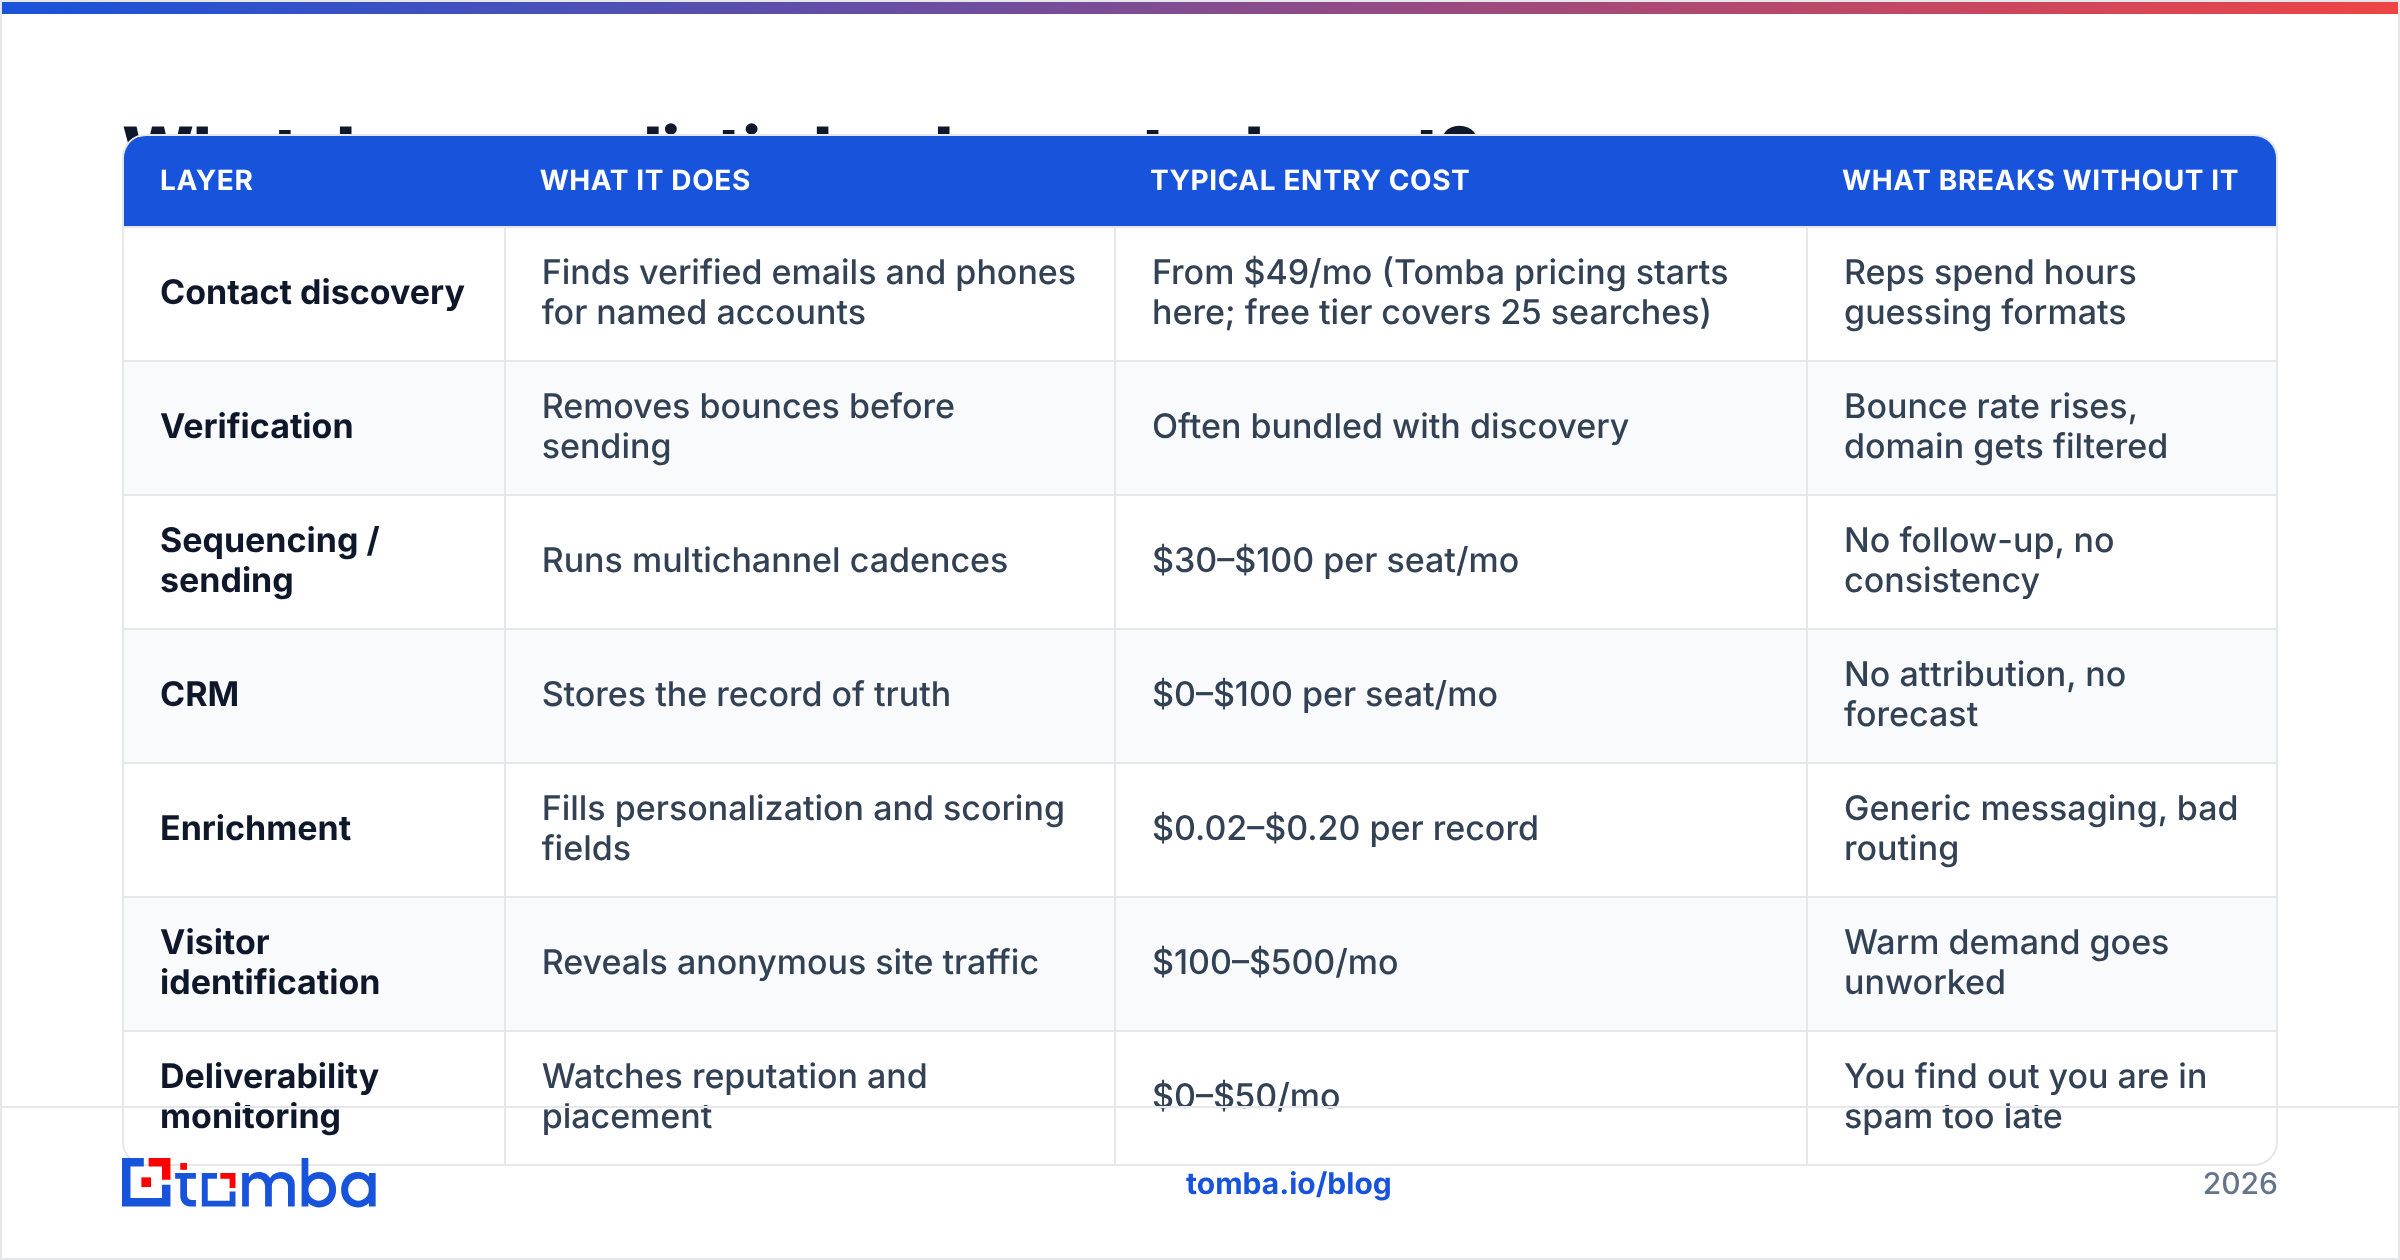Click 'Finds verified emails and phones' cell

pos(809,292)
